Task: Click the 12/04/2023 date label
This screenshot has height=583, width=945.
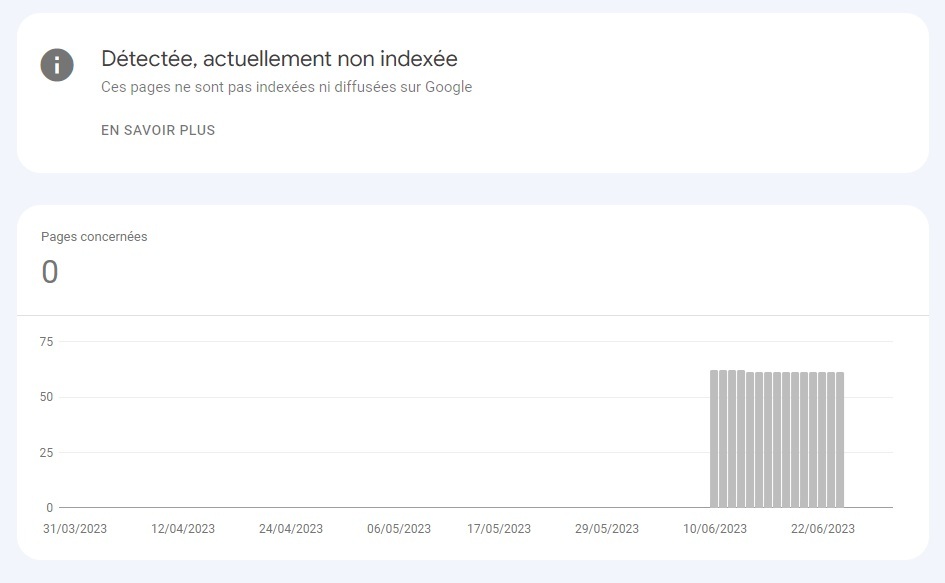Action: point(183,529)
